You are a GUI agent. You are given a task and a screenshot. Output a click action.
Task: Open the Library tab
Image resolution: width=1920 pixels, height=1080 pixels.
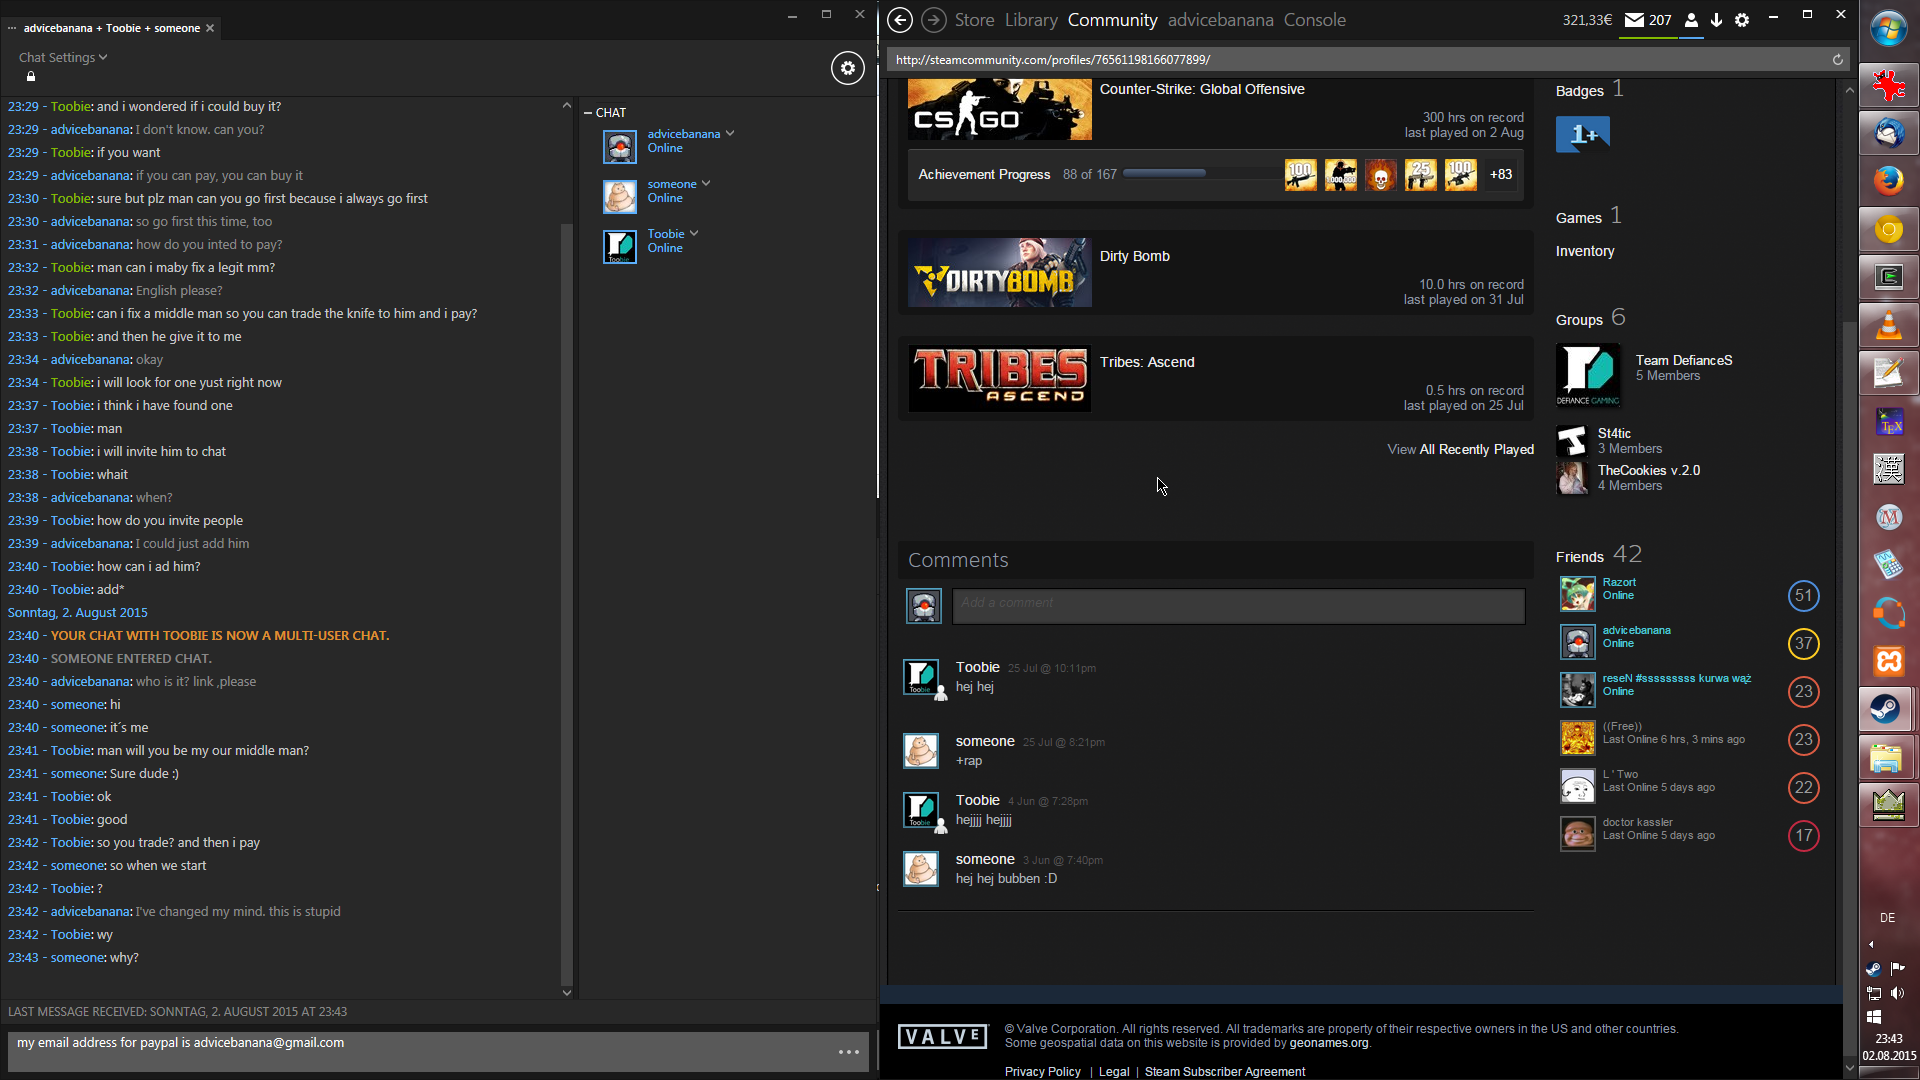[1030, 20]
